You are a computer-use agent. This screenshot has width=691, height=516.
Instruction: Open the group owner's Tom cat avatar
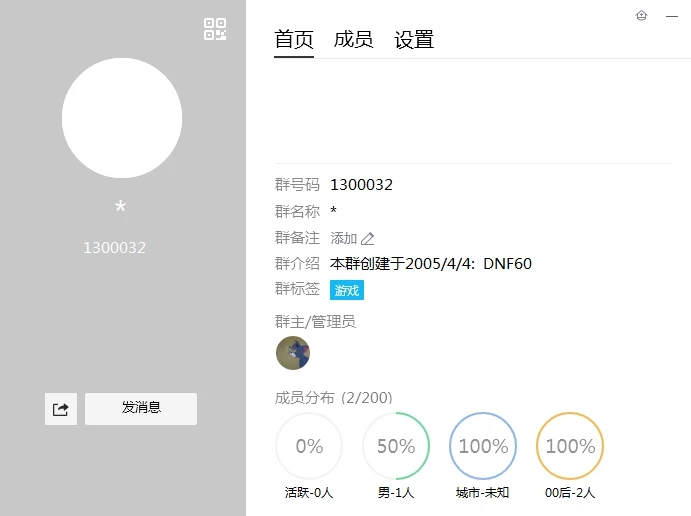coord(293,353)
